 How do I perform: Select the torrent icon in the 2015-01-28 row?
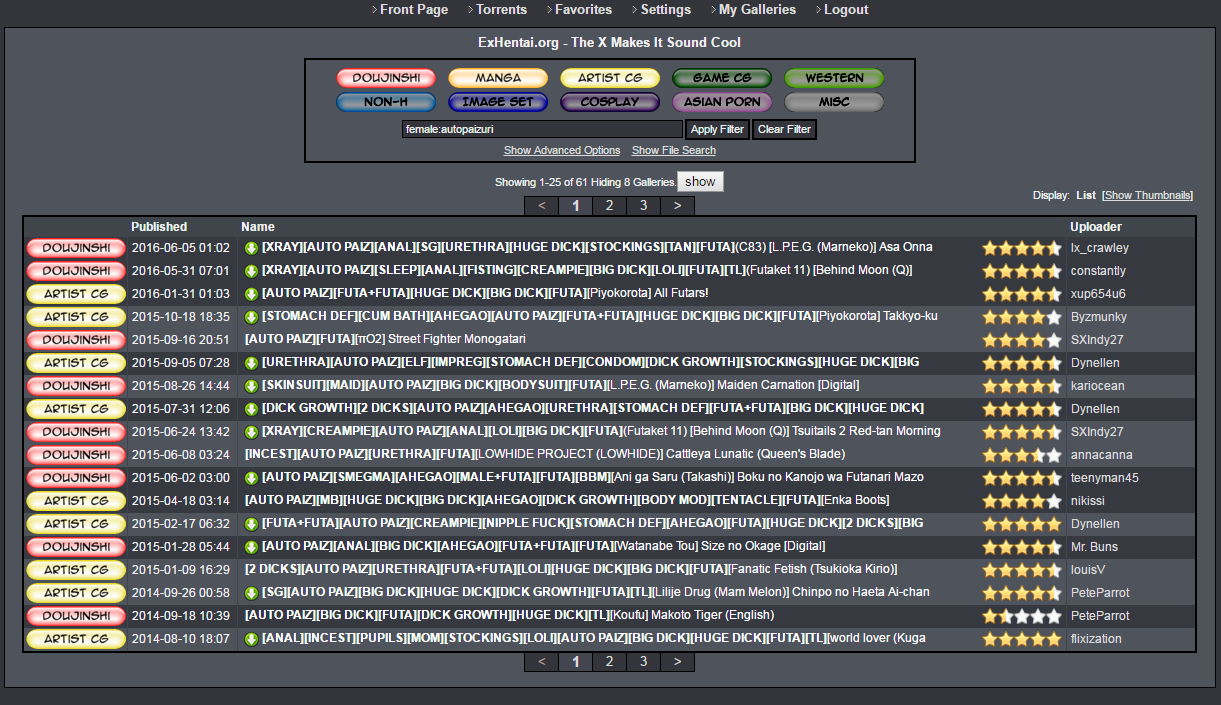(x=252, y=547)
